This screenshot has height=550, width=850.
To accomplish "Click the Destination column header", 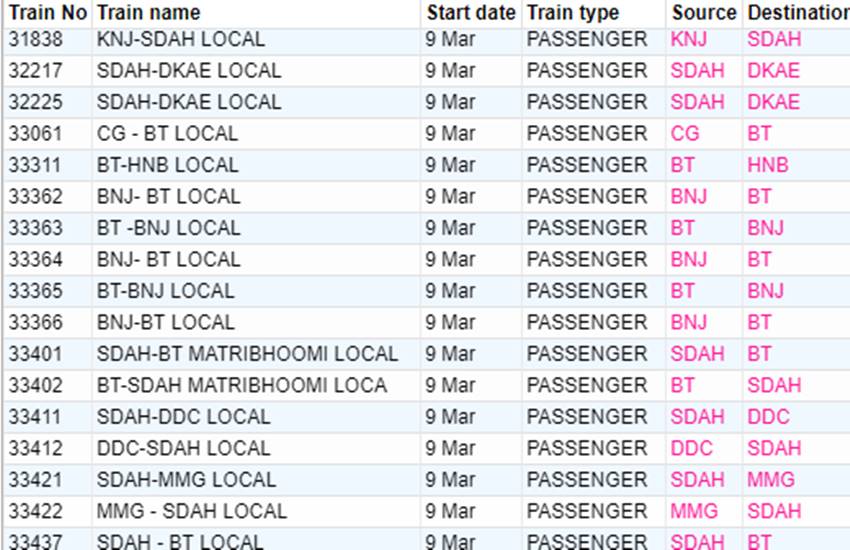I will 796,13.
